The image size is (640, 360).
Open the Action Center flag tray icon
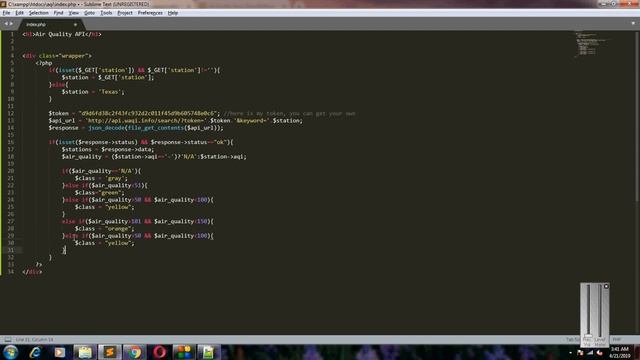click(x=580, y=353)
